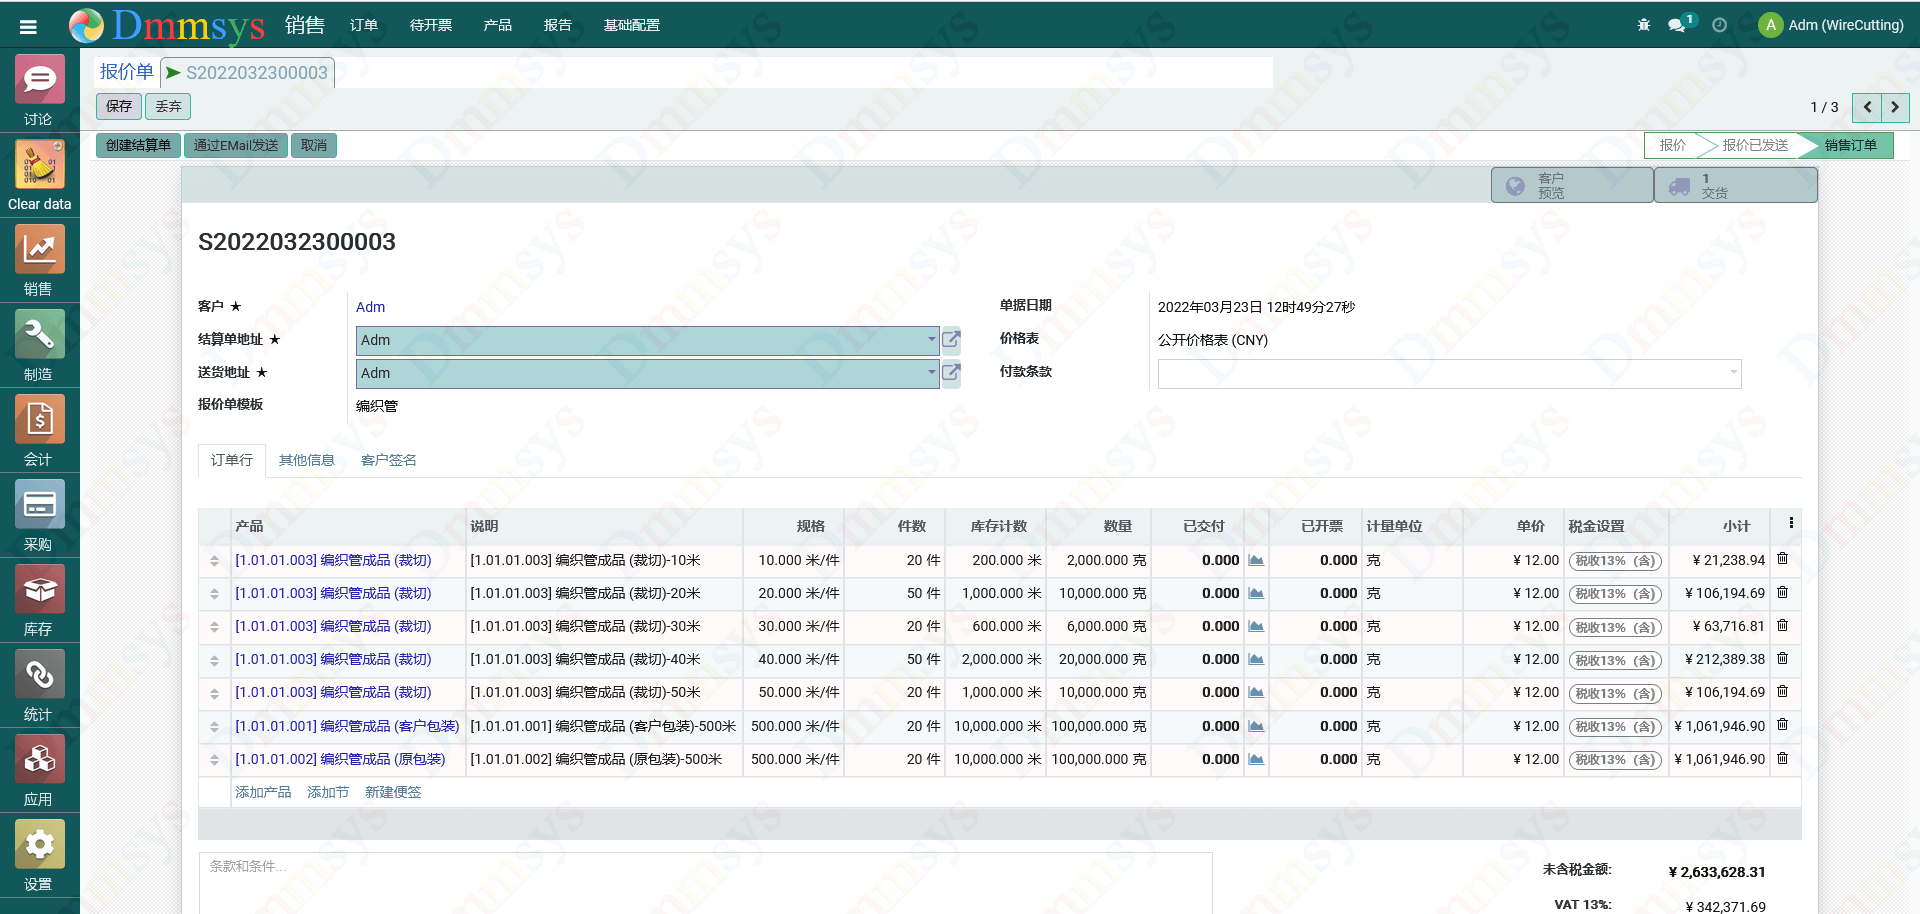Open the 库存 inventory app

tap(39, 600)
